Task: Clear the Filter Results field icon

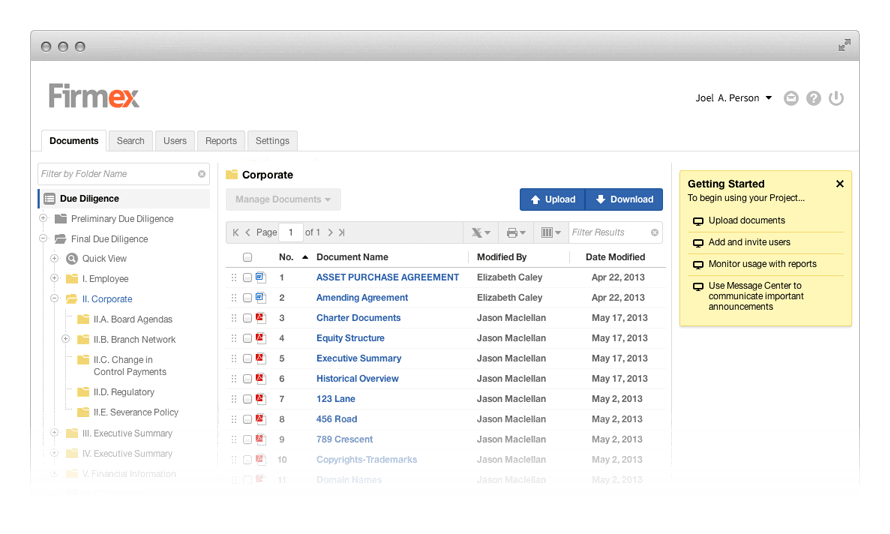Action: (x=655, y=233)
